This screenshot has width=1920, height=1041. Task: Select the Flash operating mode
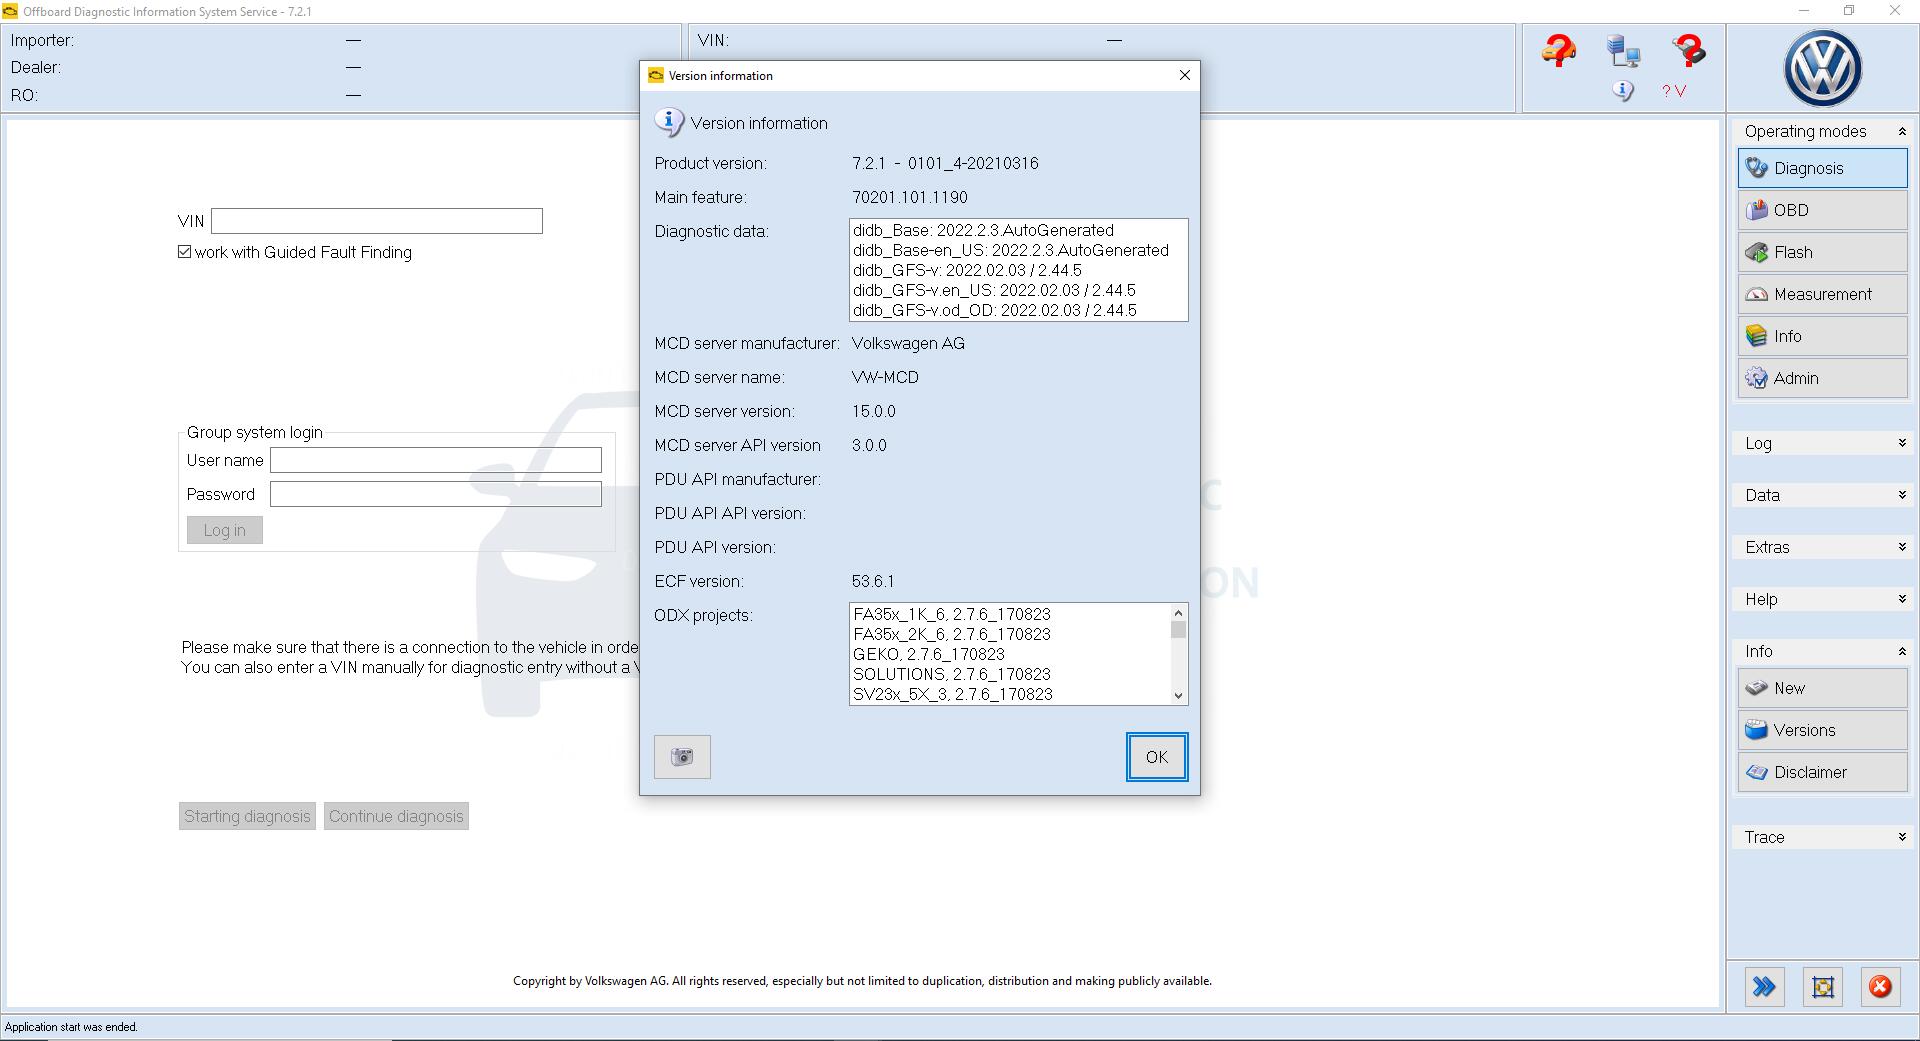point(1823,252)
